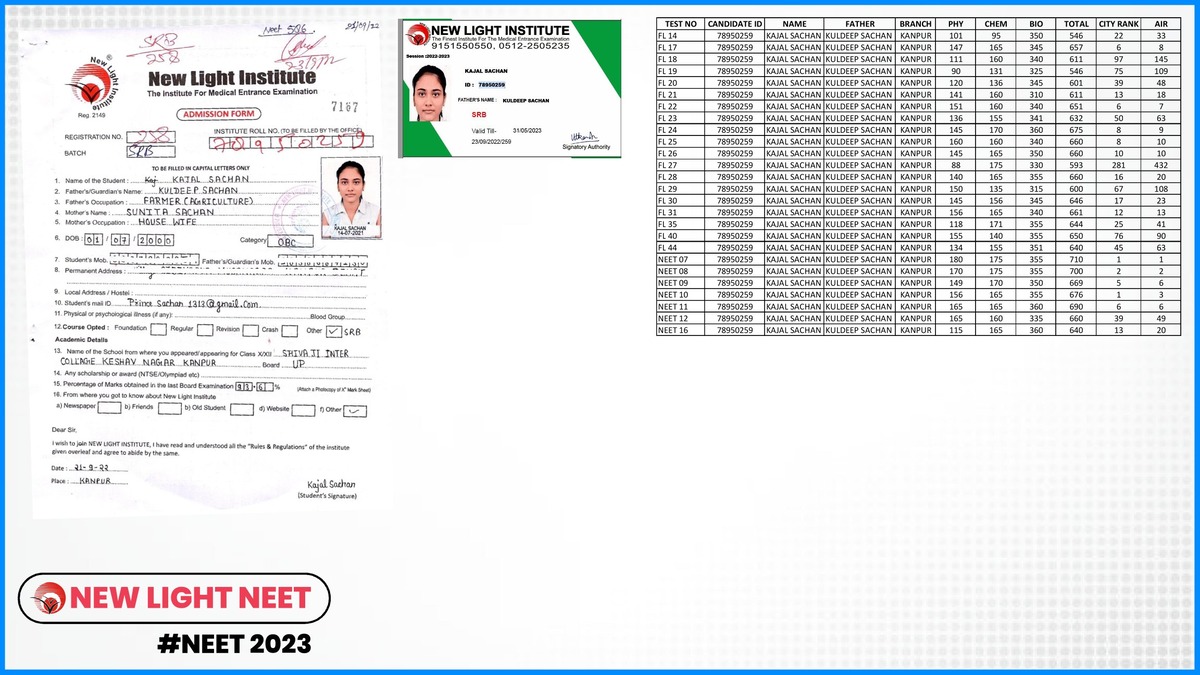Tick the Crash course checkbox
The width and height of the screenshot is (1200, 675).
(290, 330)
